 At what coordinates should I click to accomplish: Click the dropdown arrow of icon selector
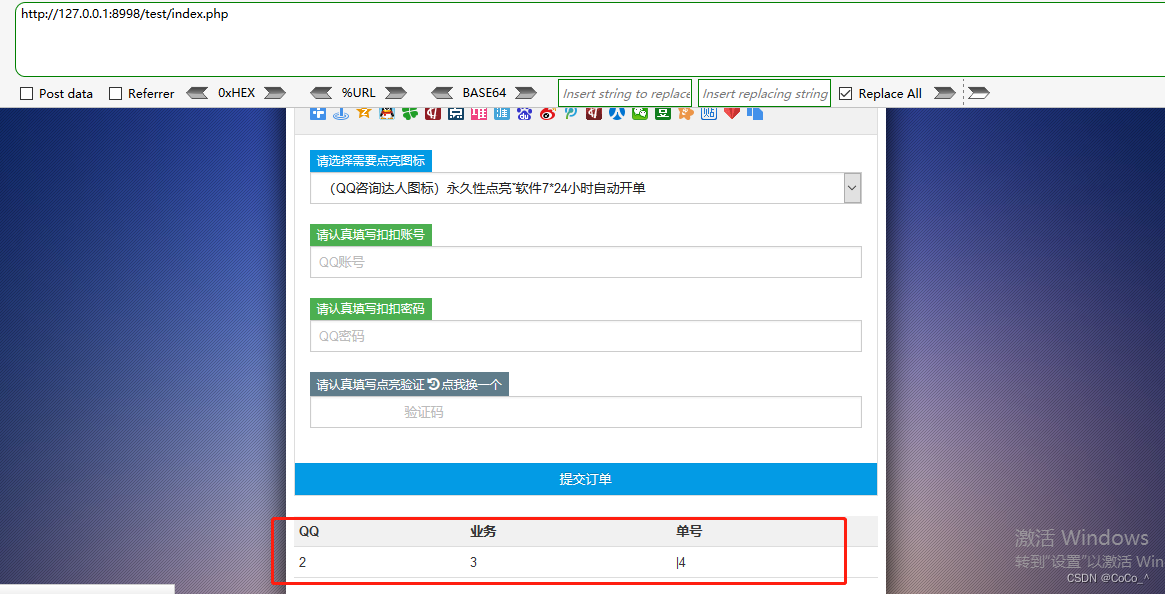pyautogui.click(x=852, y=188)
